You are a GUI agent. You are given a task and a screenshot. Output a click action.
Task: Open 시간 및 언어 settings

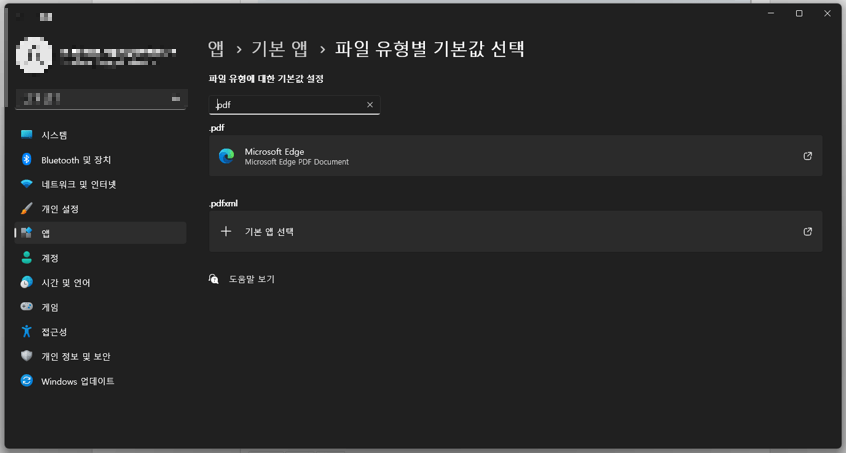pyautogui.click(x=100, y=283)
